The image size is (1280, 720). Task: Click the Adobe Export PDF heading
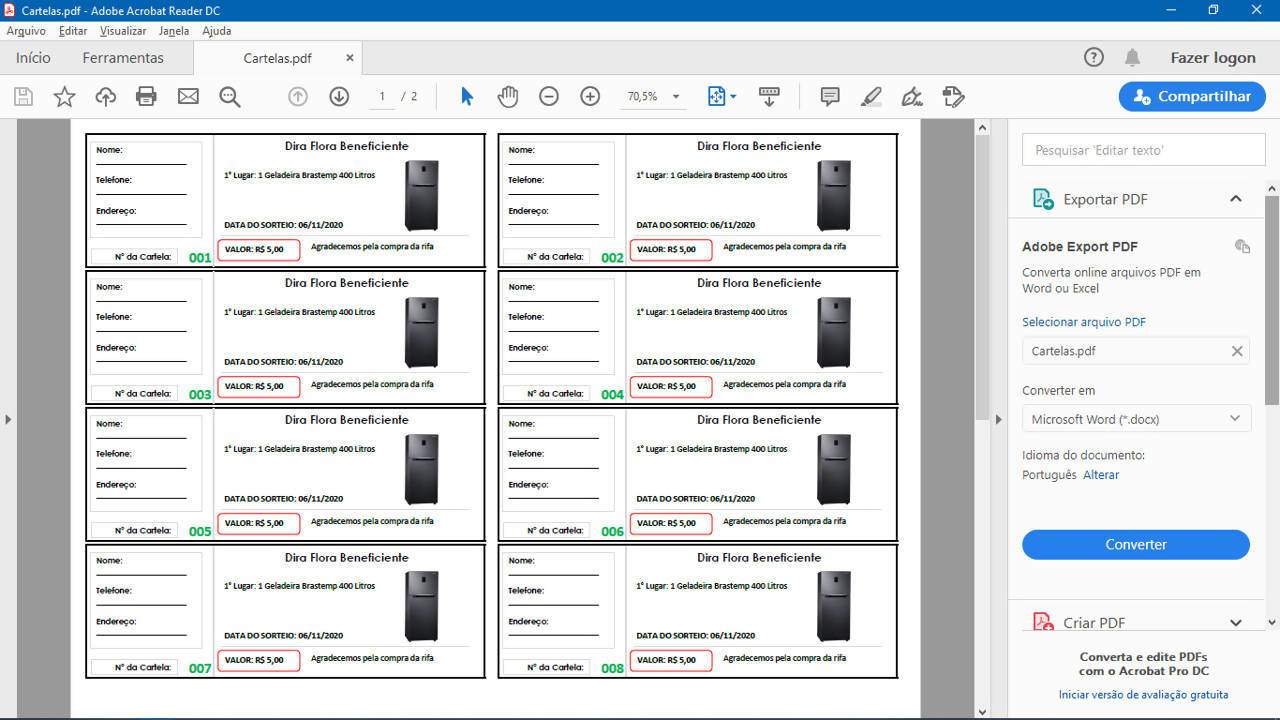(x=1080, y=247)
